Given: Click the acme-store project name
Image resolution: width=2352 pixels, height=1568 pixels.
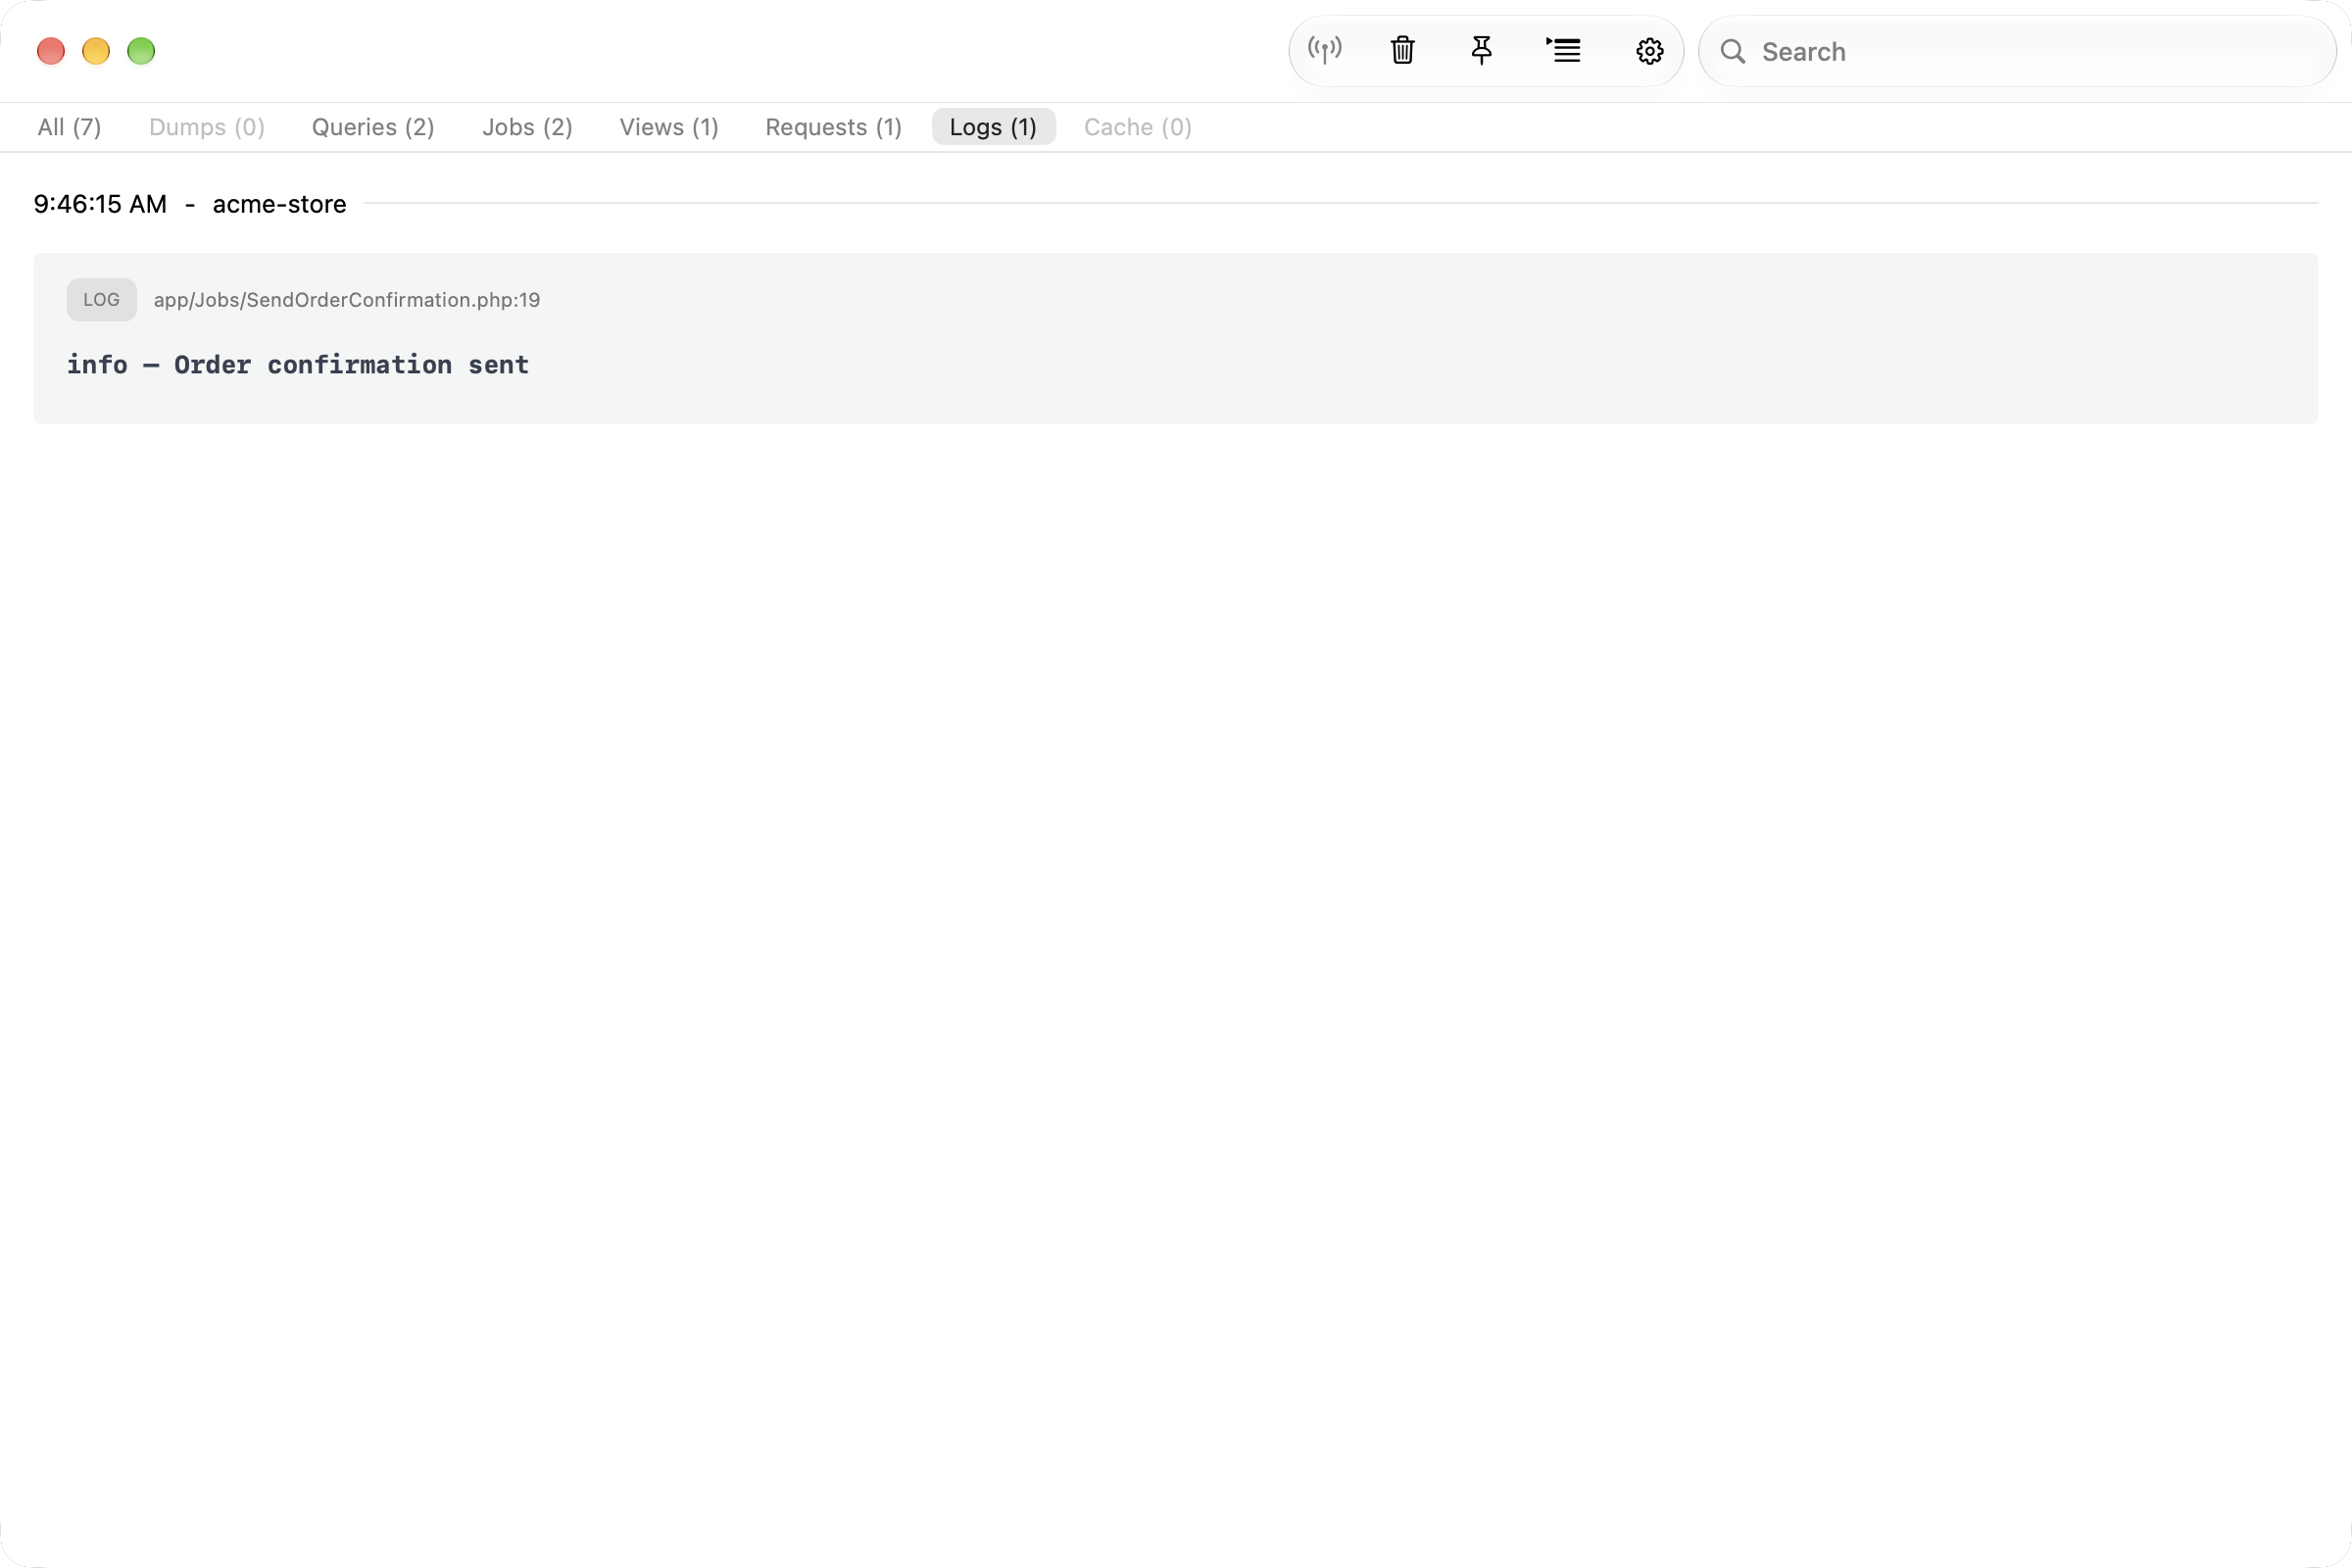Looking at the screenshot, I should 279,204.
